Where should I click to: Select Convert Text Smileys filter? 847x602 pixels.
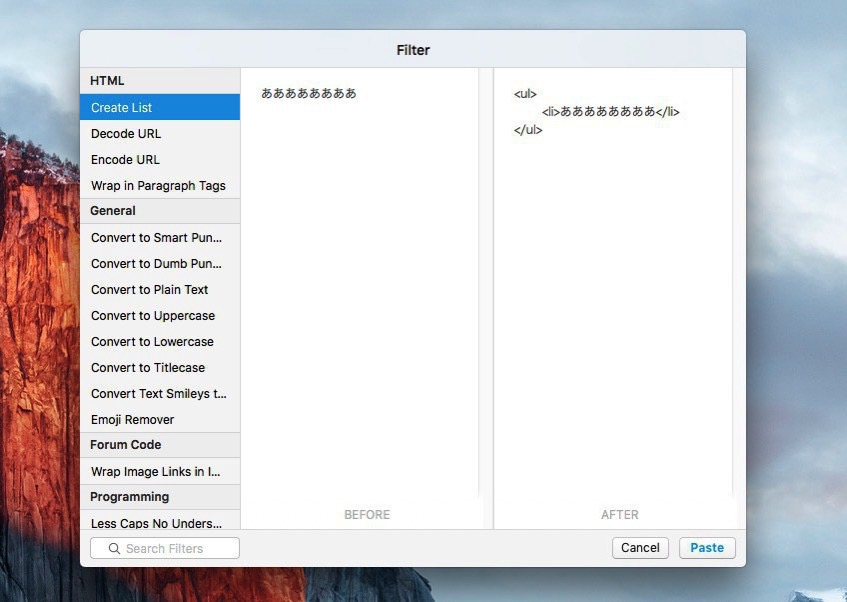click(160, 393)
